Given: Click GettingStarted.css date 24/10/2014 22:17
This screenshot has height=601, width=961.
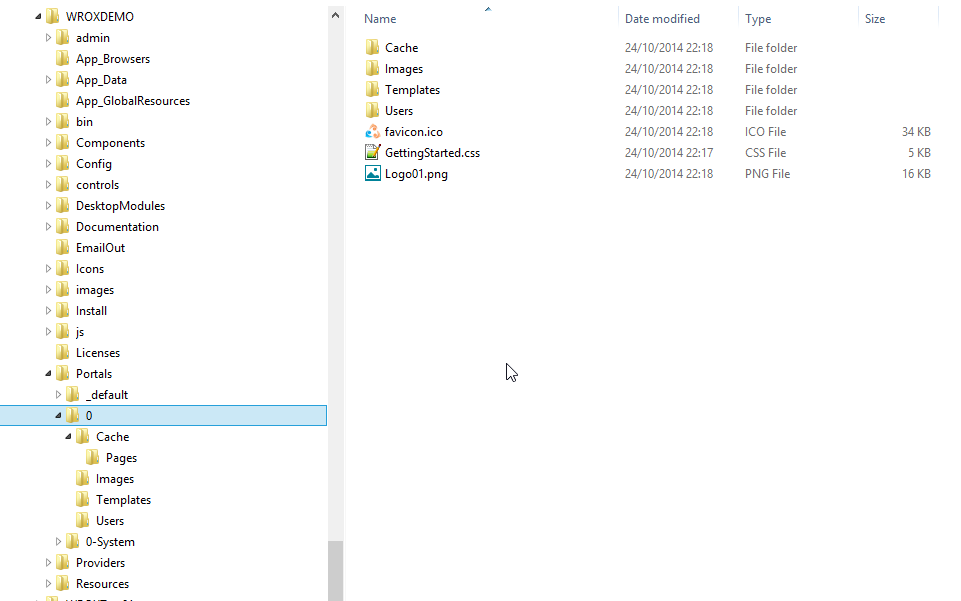Looking at the screenshot, I should [x=669, y=153].
